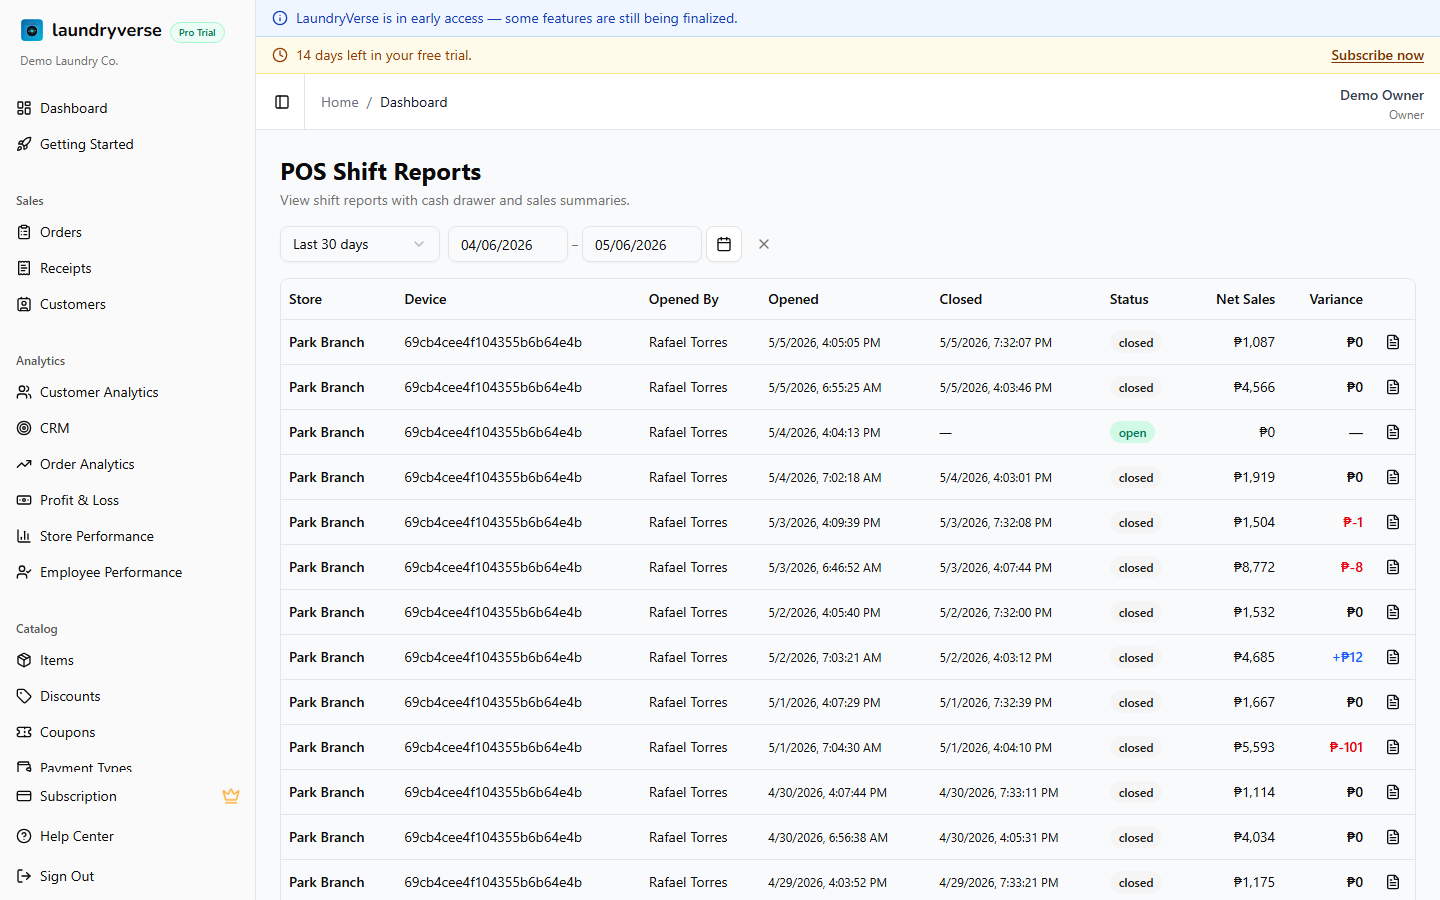Open report icon for ₱-101 variance shift
This screenshot has width=1440, height=900.
[1393, 747]
